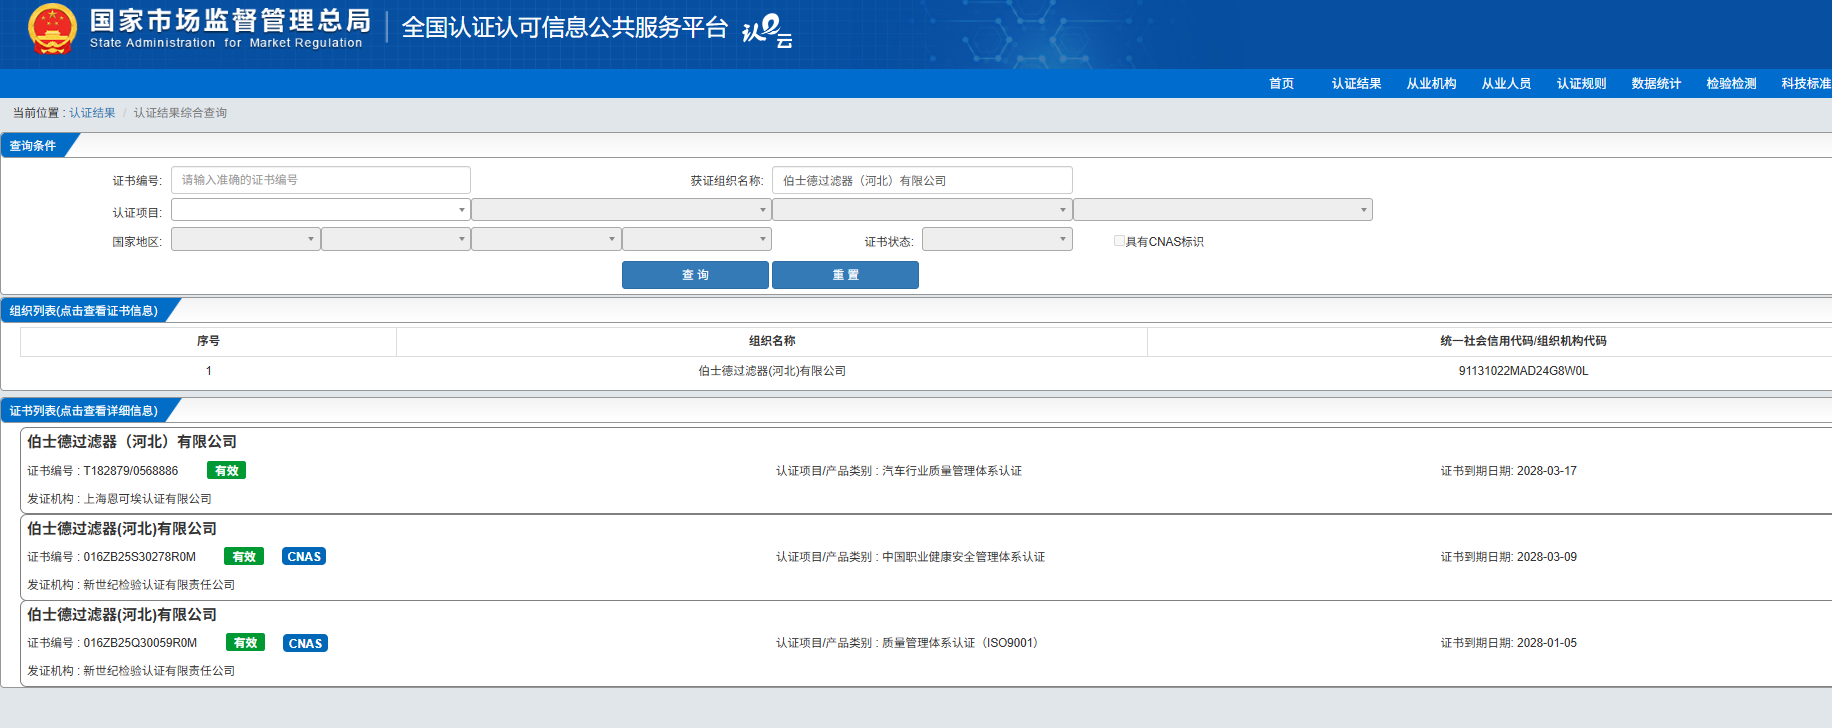The width and height of the screenshot is (1832, 728).
Task: Expand the 证书状态 dropdown
Action: tap(996, 240)
